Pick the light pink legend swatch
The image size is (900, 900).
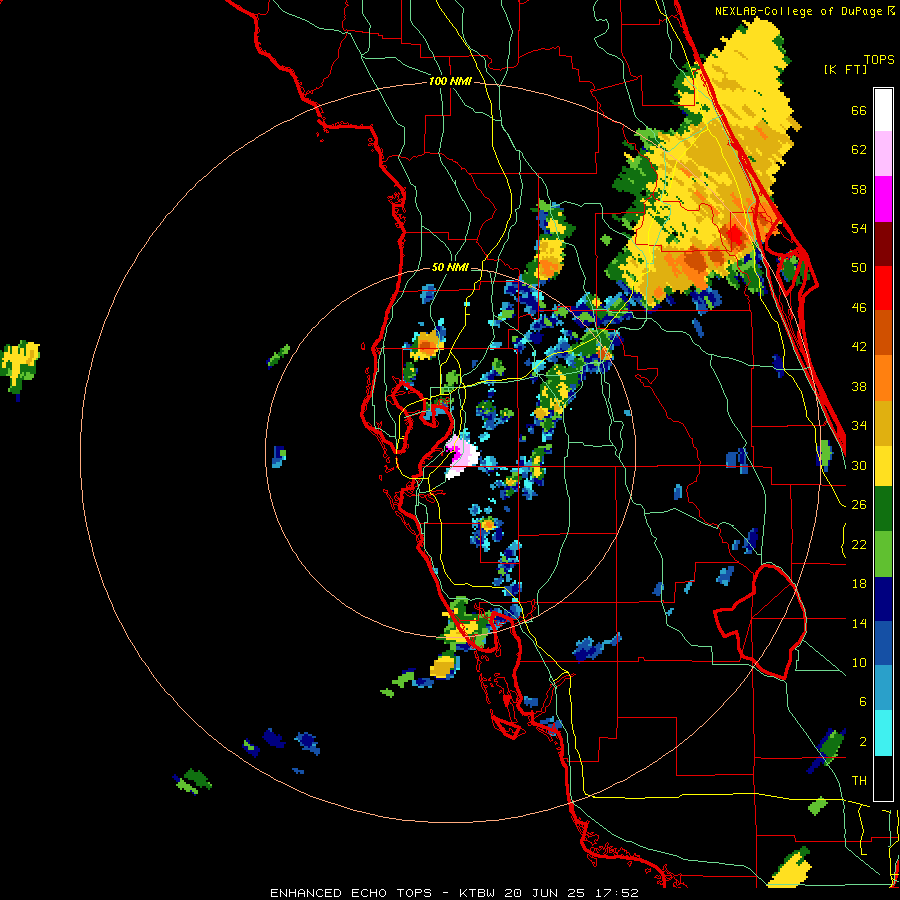point(883,153)
